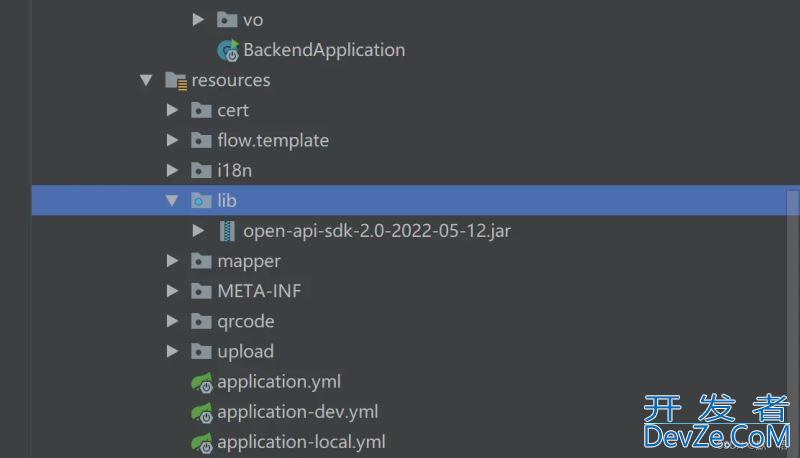Expand the vo package arrow

tap(198, 20)
